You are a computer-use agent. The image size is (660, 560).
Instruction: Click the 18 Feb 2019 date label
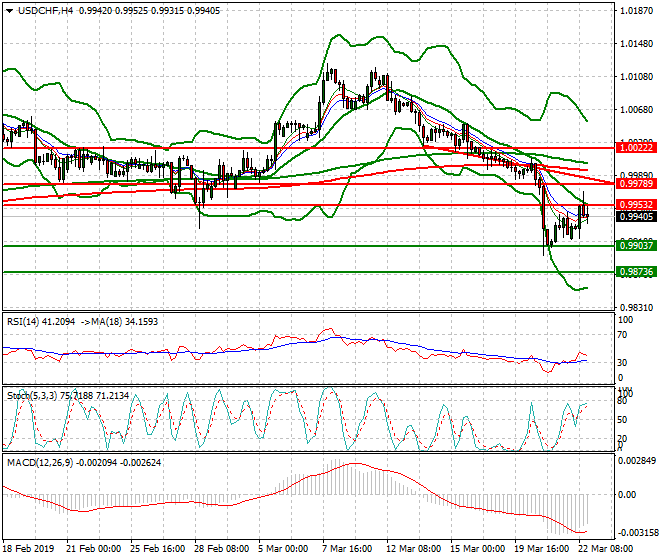coord(29,549)
